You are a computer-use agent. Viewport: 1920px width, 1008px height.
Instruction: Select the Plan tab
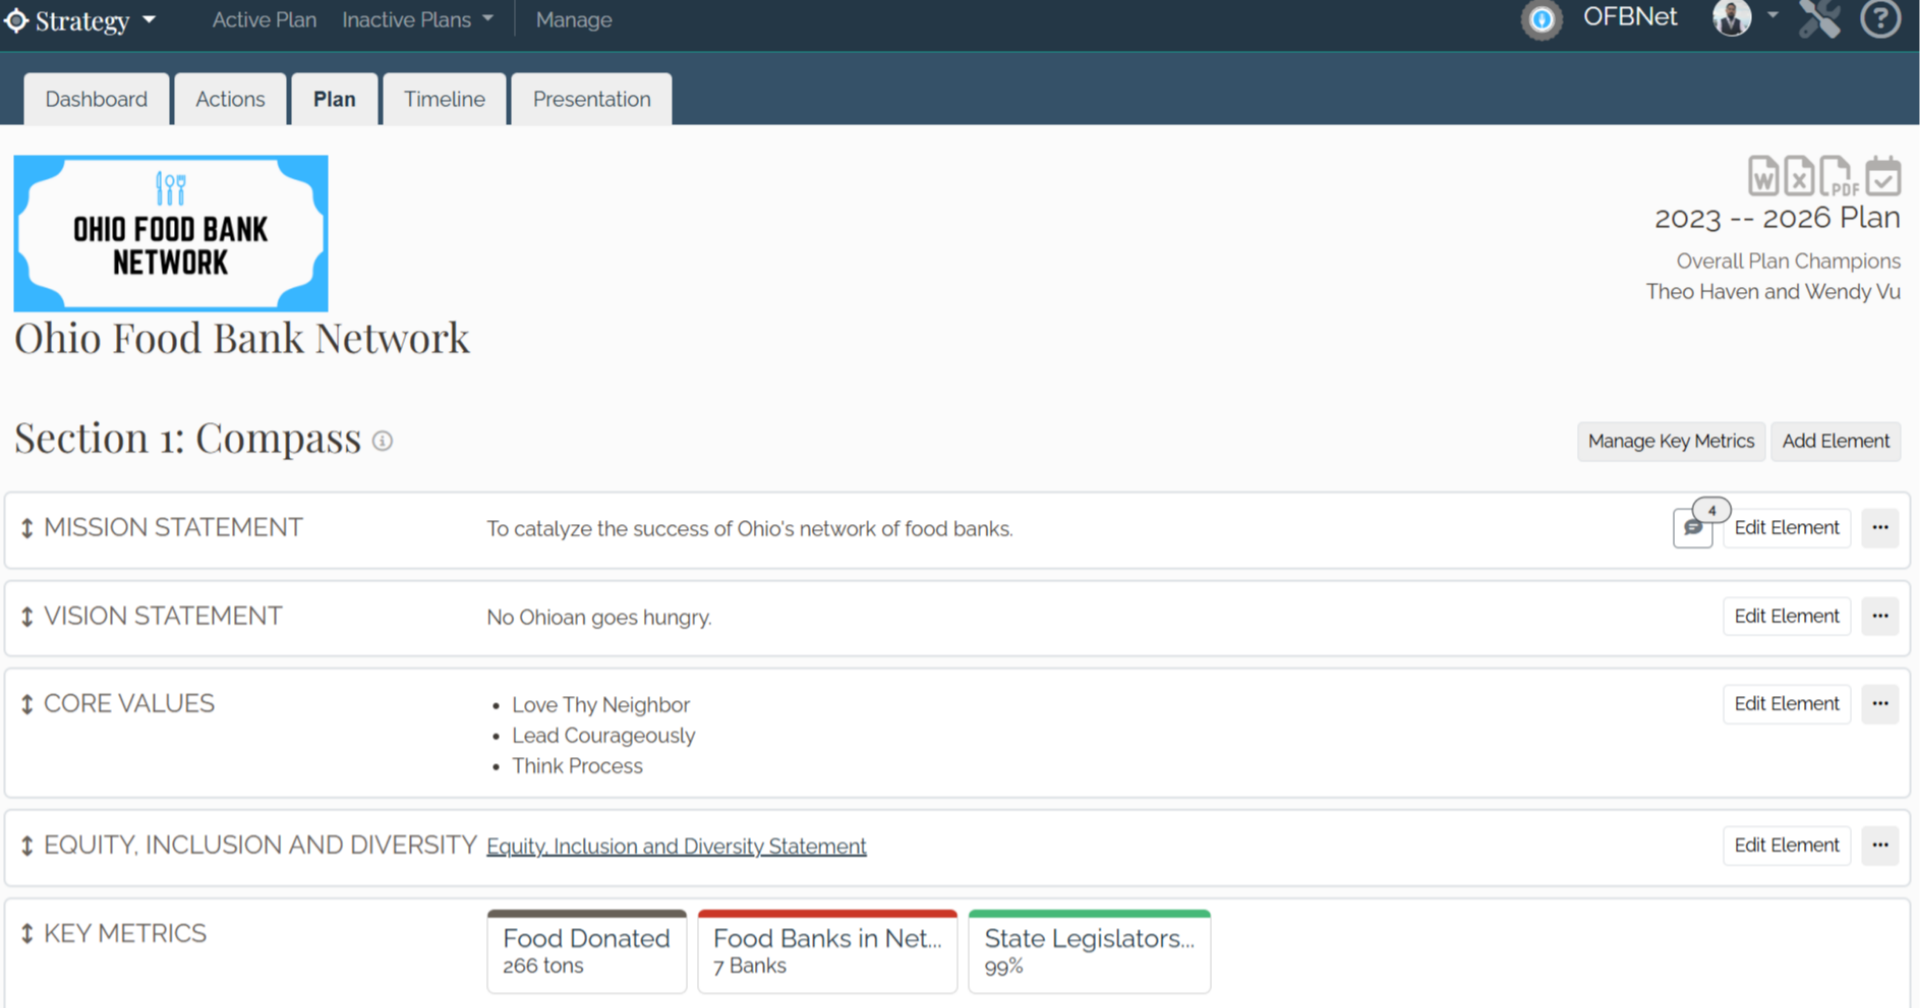(334, 99)
